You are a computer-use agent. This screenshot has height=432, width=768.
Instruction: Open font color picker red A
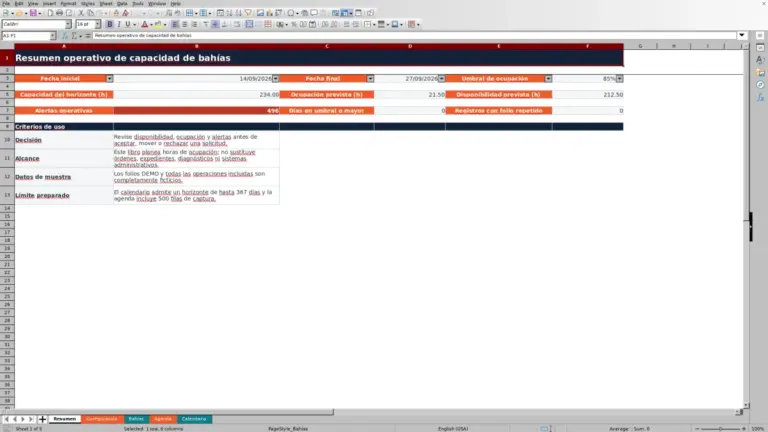click(x=144, y=24)
